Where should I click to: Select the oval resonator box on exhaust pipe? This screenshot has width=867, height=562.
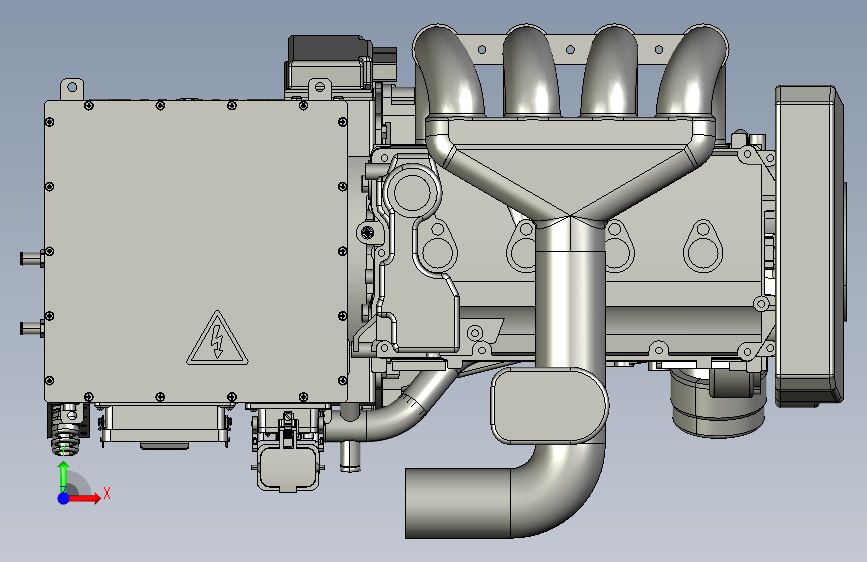coord(549,406)
